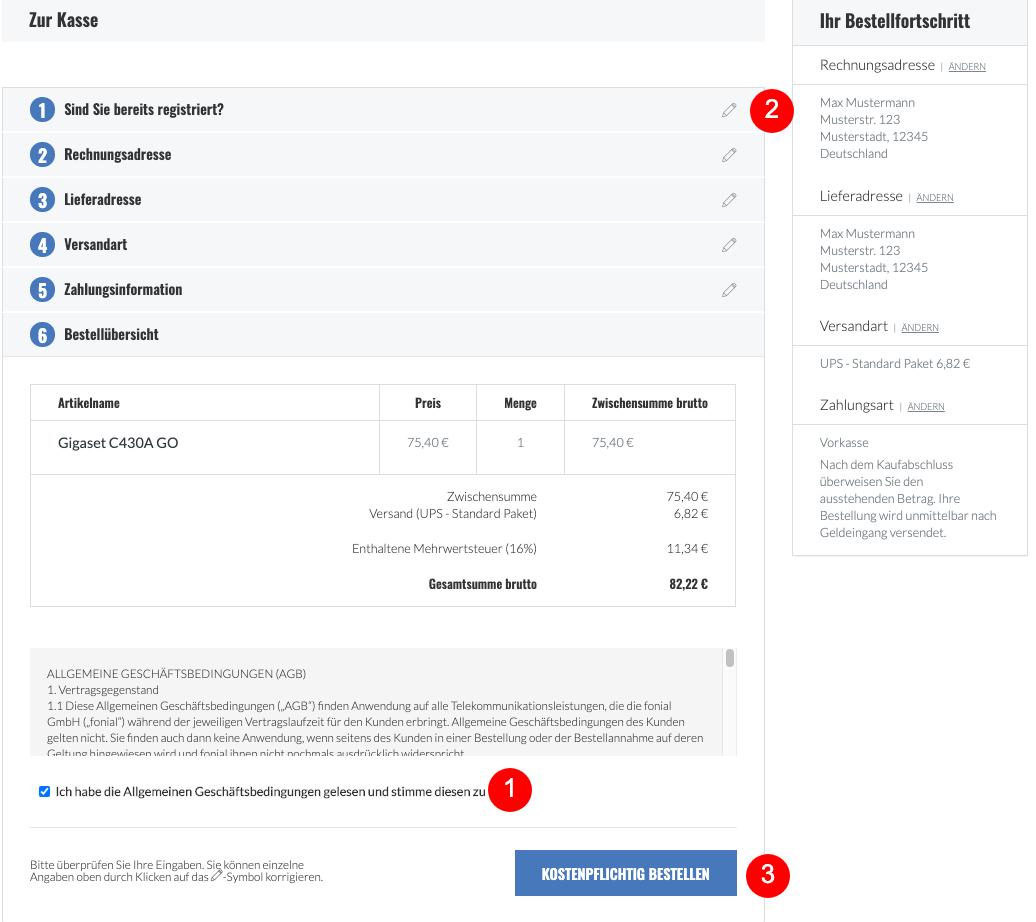Edit Rechnungsadresse step via pencil icon

[x=729, y=155]
